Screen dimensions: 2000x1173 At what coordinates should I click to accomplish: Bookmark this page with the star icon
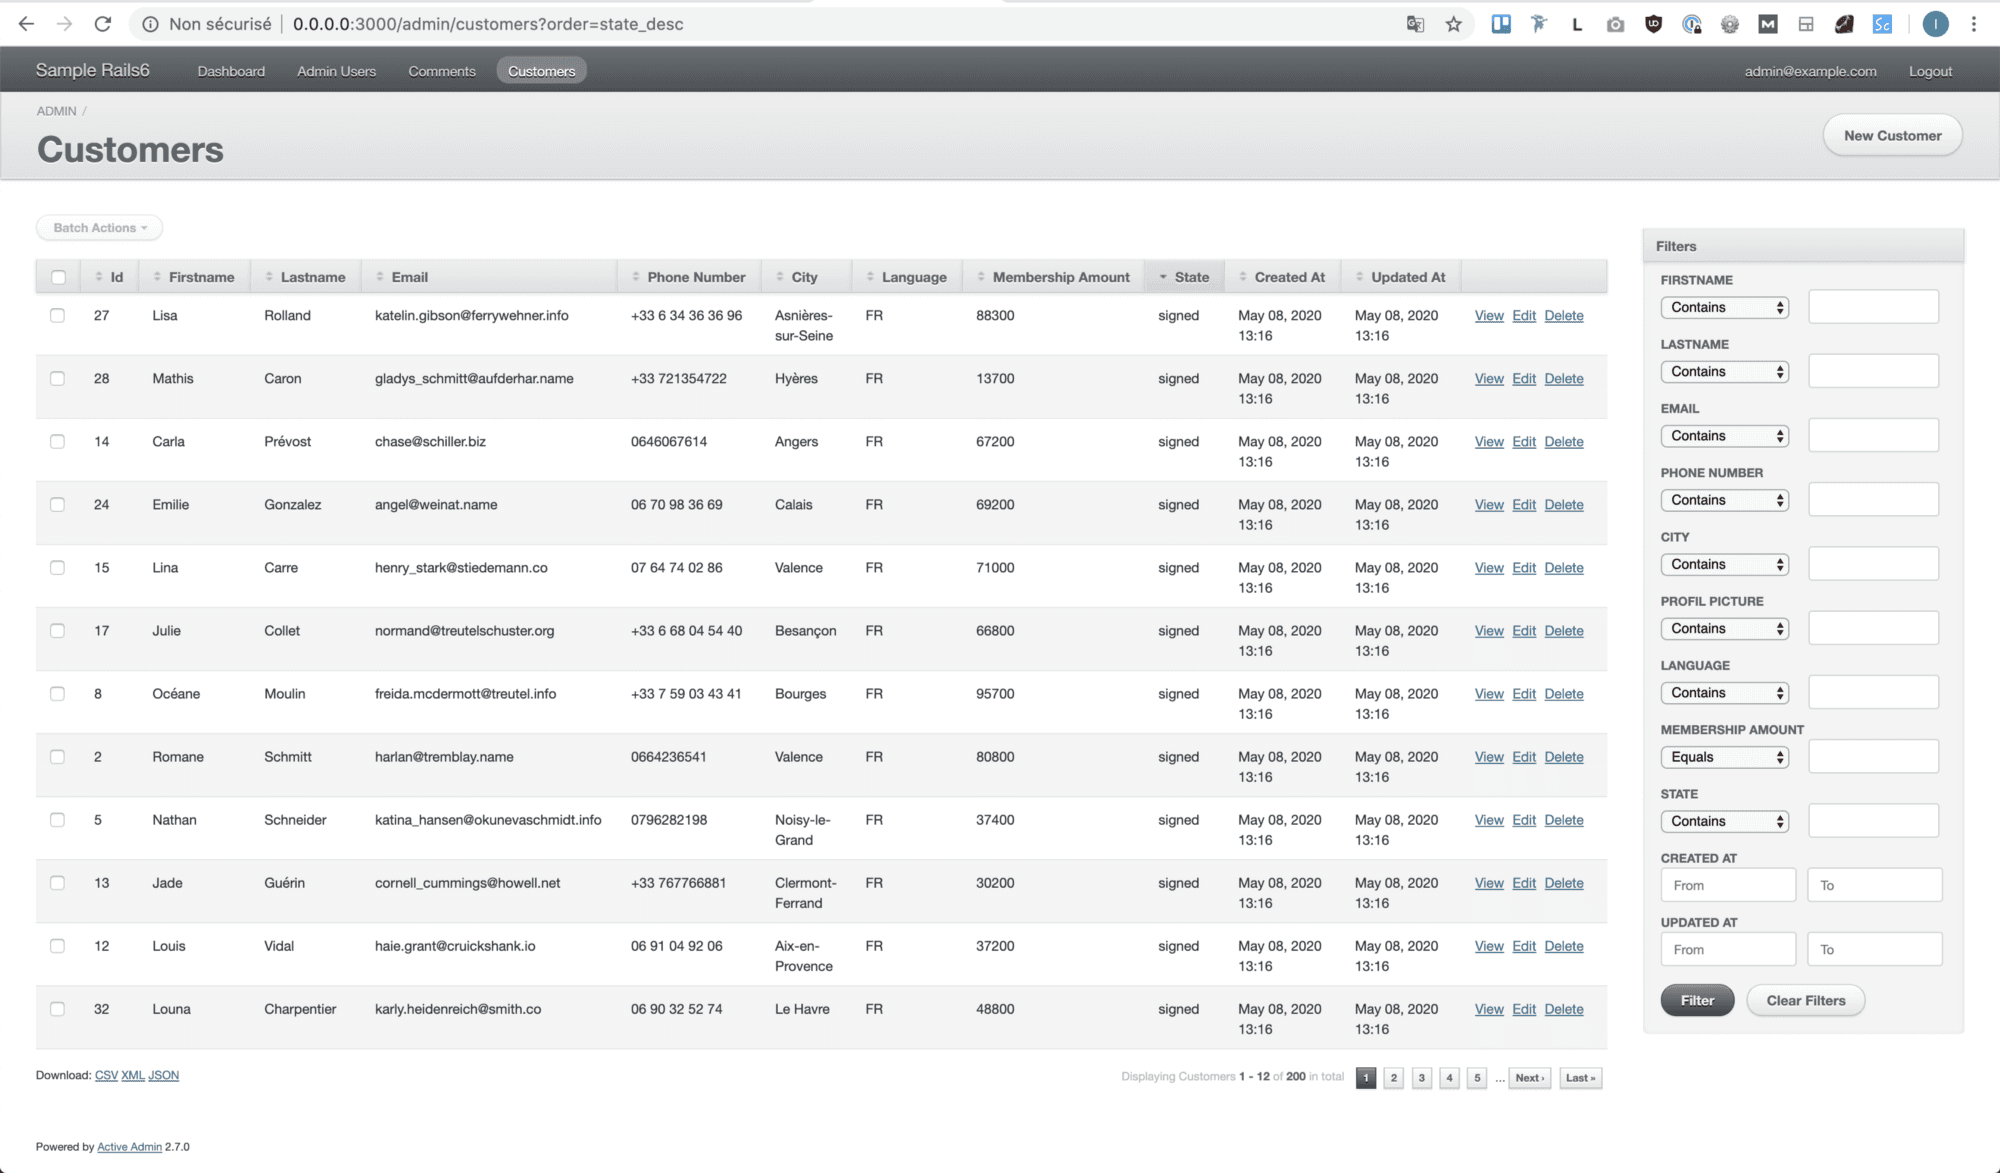pos(1453,23)
